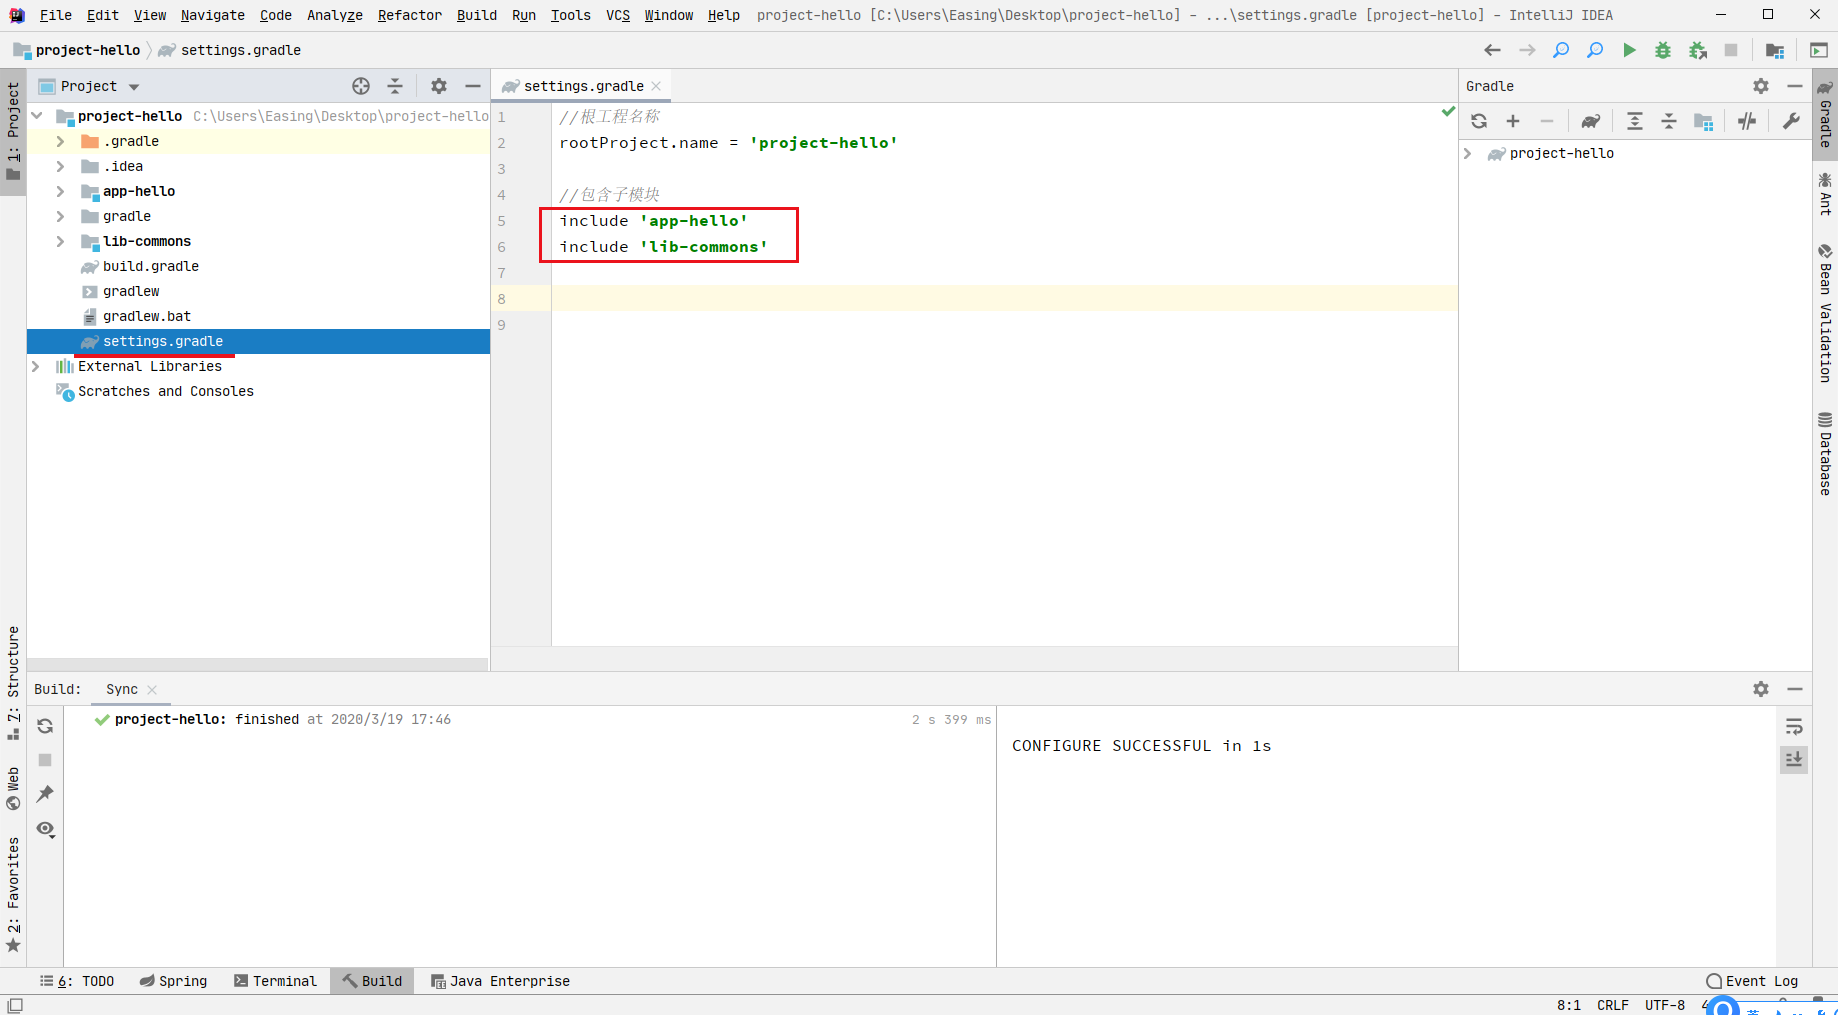Screen dimensions: 1838x1015
Task: Open the Terminal tool window
Action: [275, 981]
